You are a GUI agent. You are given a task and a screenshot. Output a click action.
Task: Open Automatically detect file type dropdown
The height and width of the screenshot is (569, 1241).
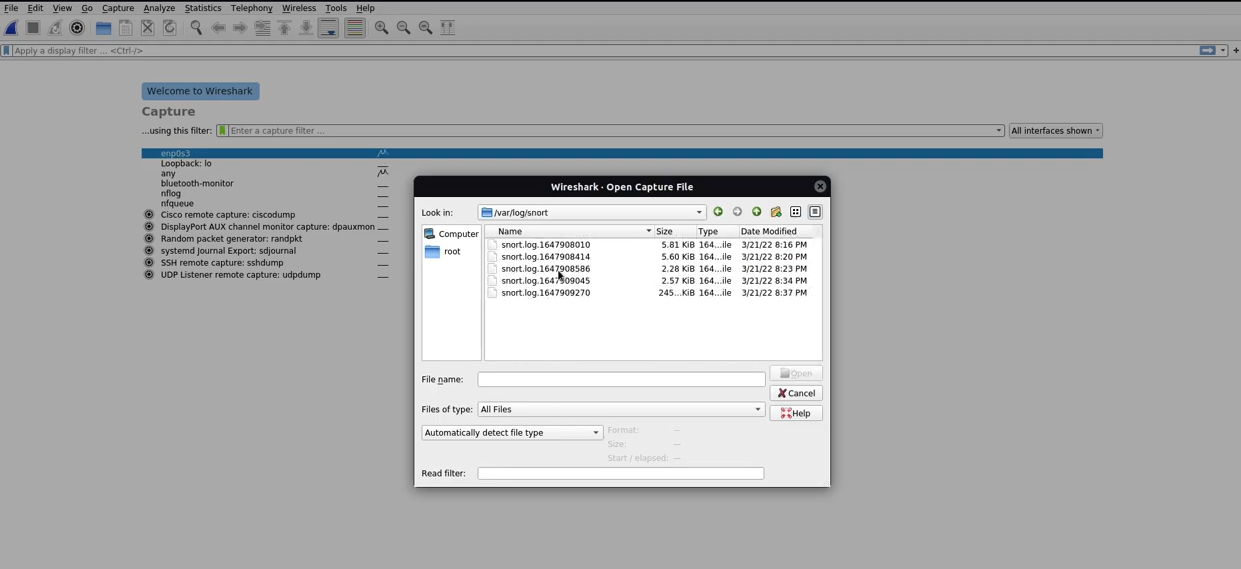pyautogui.click(x=512, y=433)
